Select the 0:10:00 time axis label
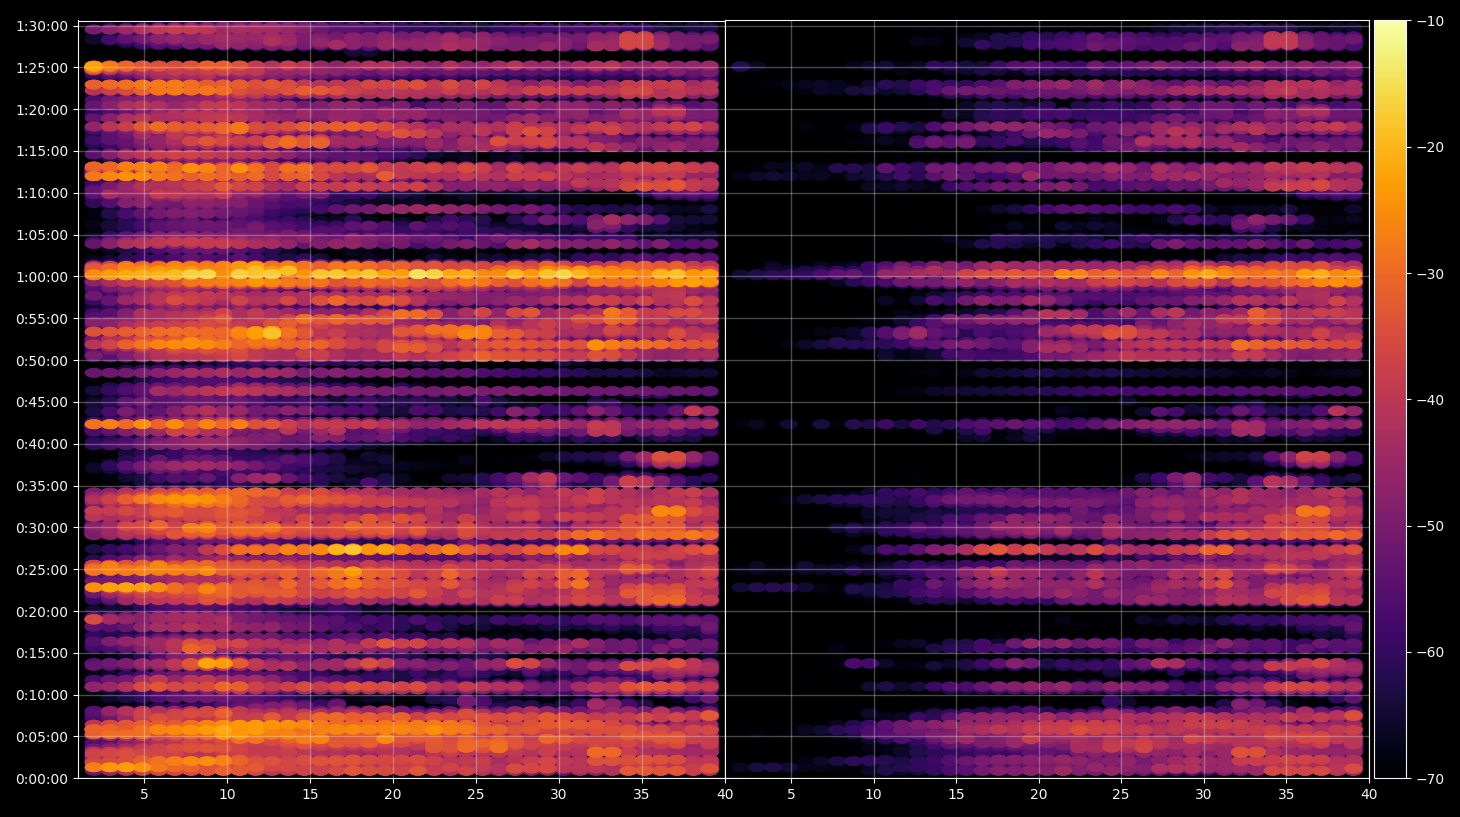This screenshot has height=817, width=1460. (x=42, y=695)
